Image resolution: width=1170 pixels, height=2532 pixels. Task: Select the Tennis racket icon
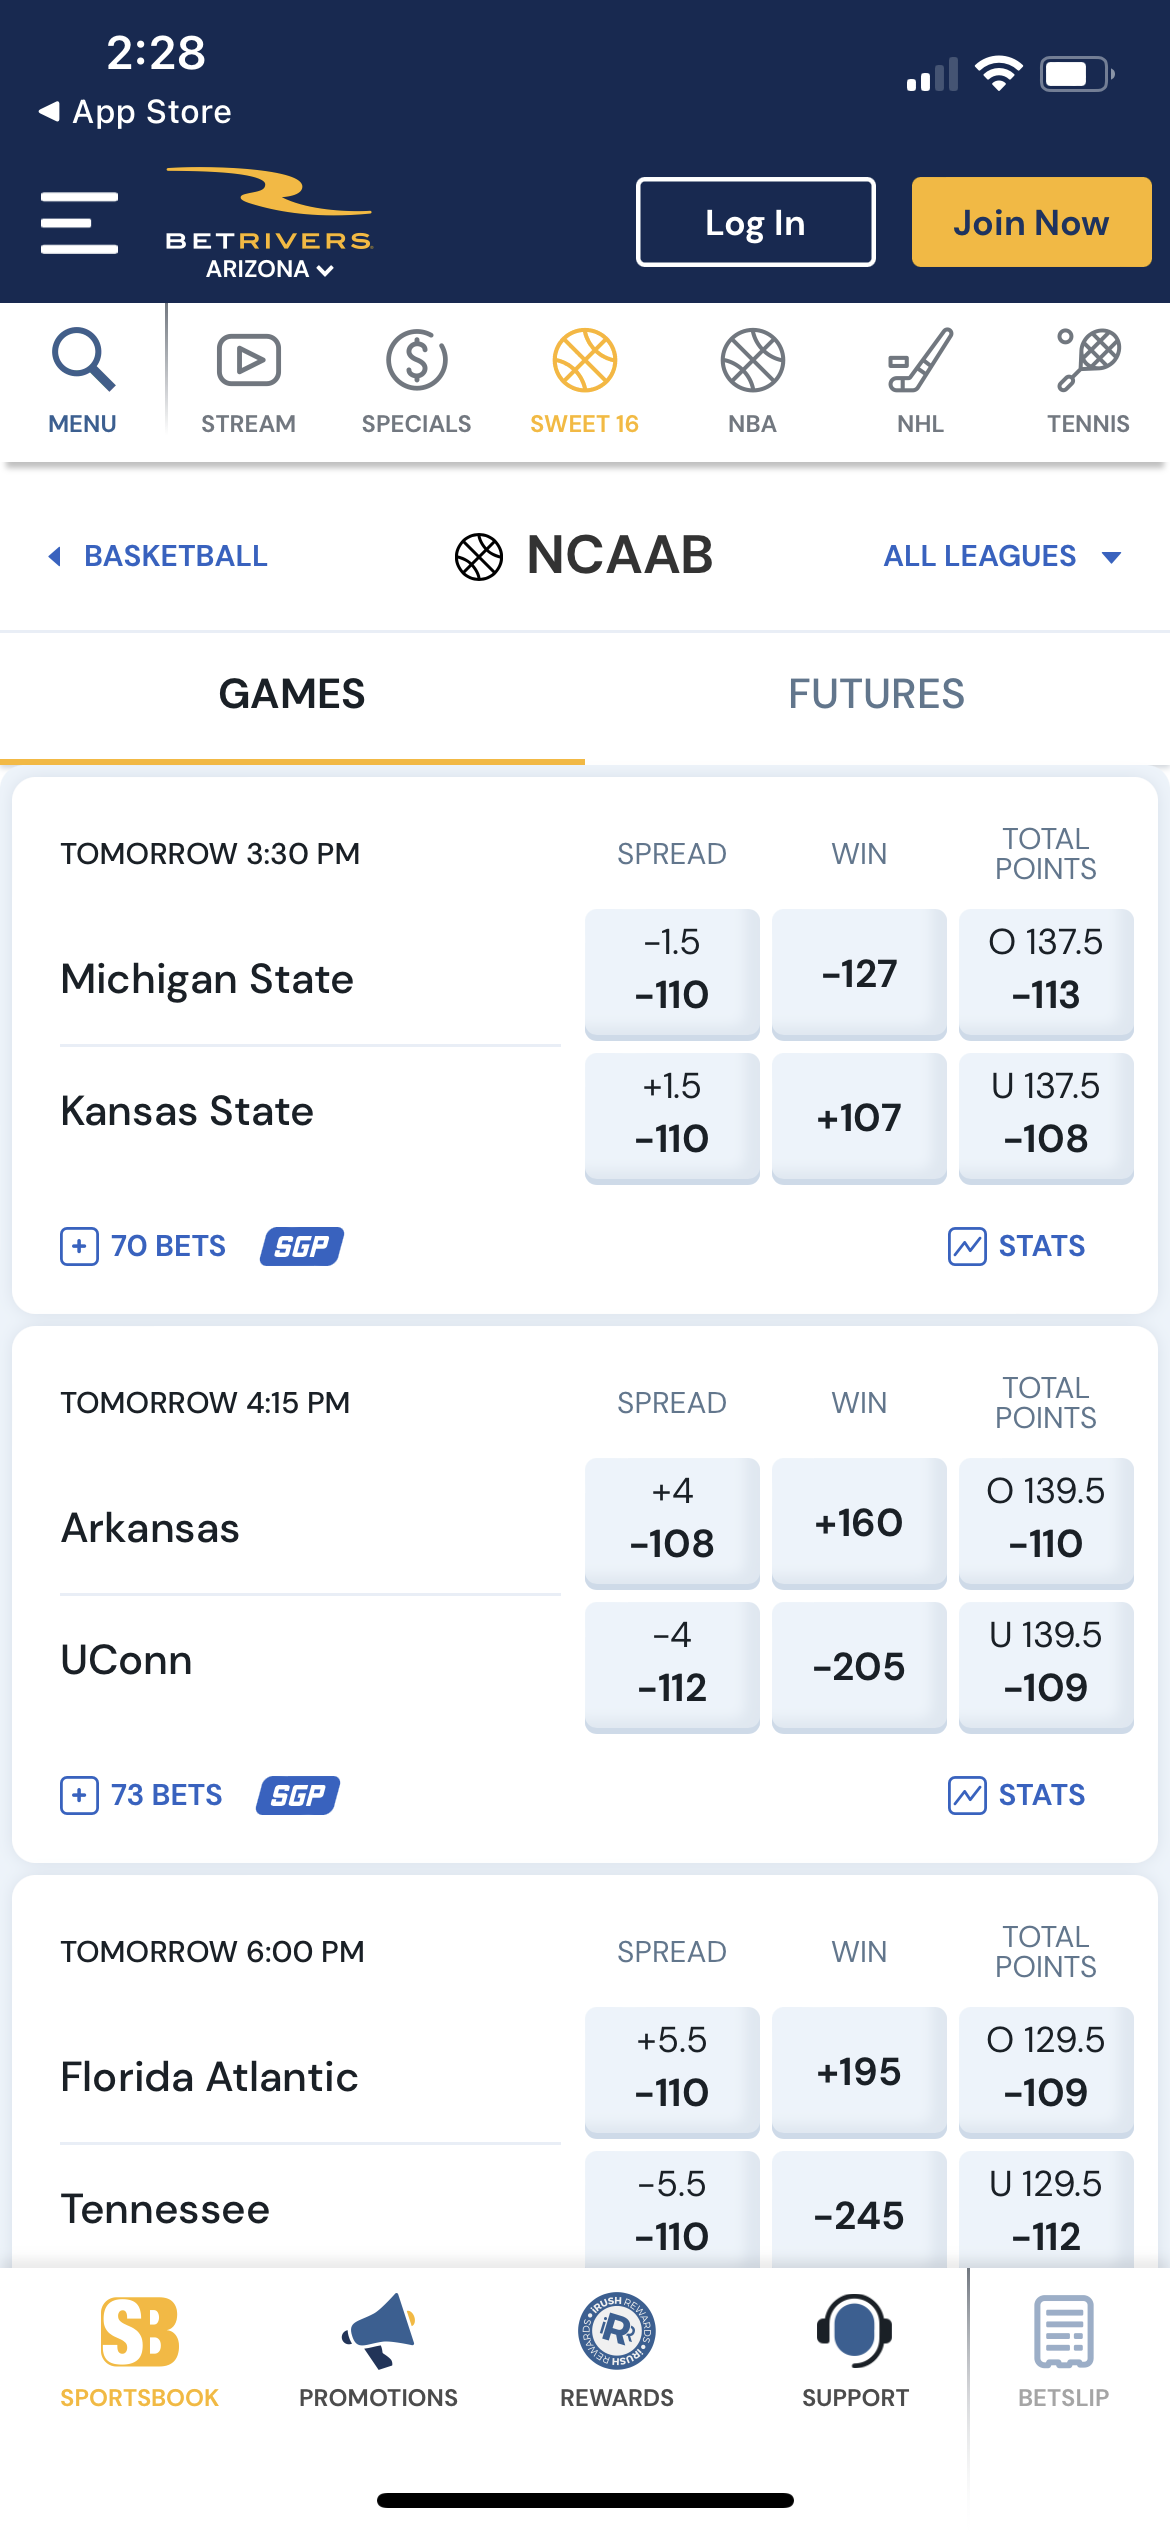pos(1088,360)
